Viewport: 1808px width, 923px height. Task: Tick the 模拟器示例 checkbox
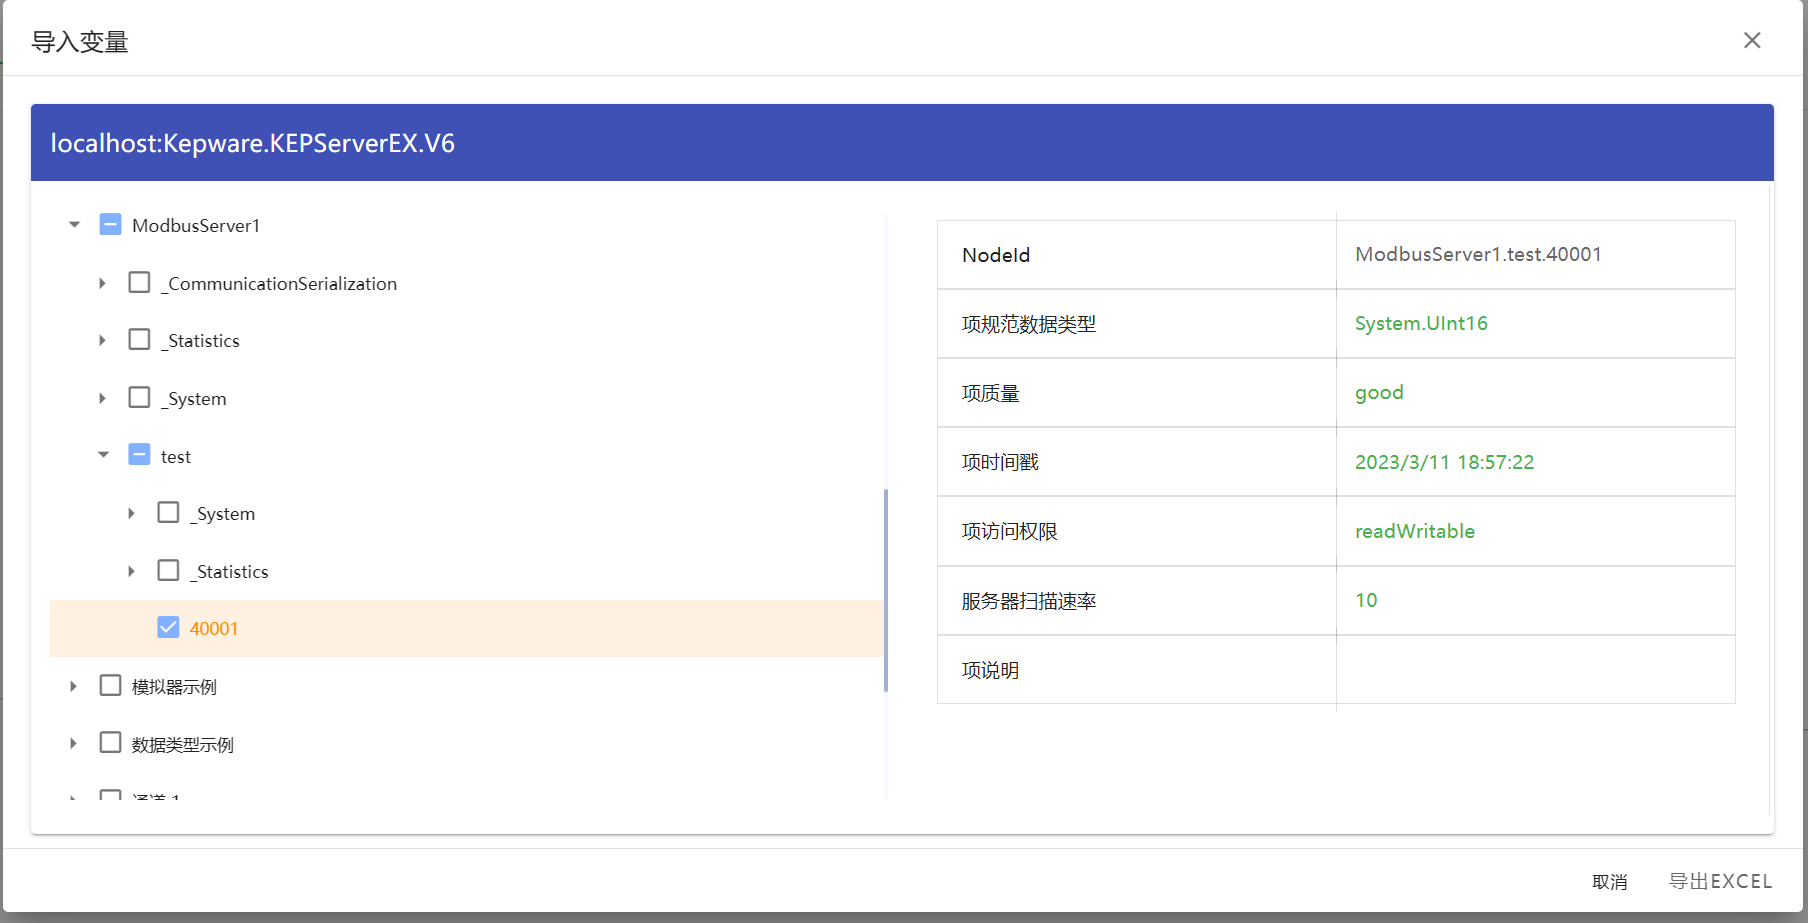[111, 685]
